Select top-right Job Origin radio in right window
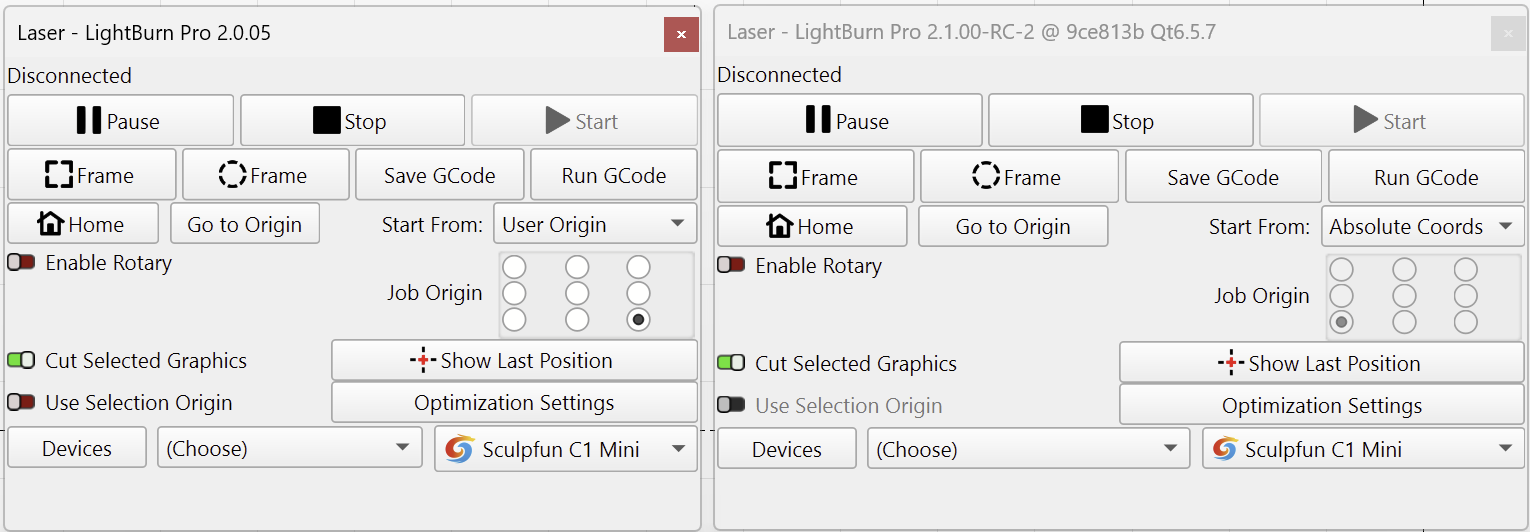Viewport: 1530px width, 532px height. tap(1465, 270)
